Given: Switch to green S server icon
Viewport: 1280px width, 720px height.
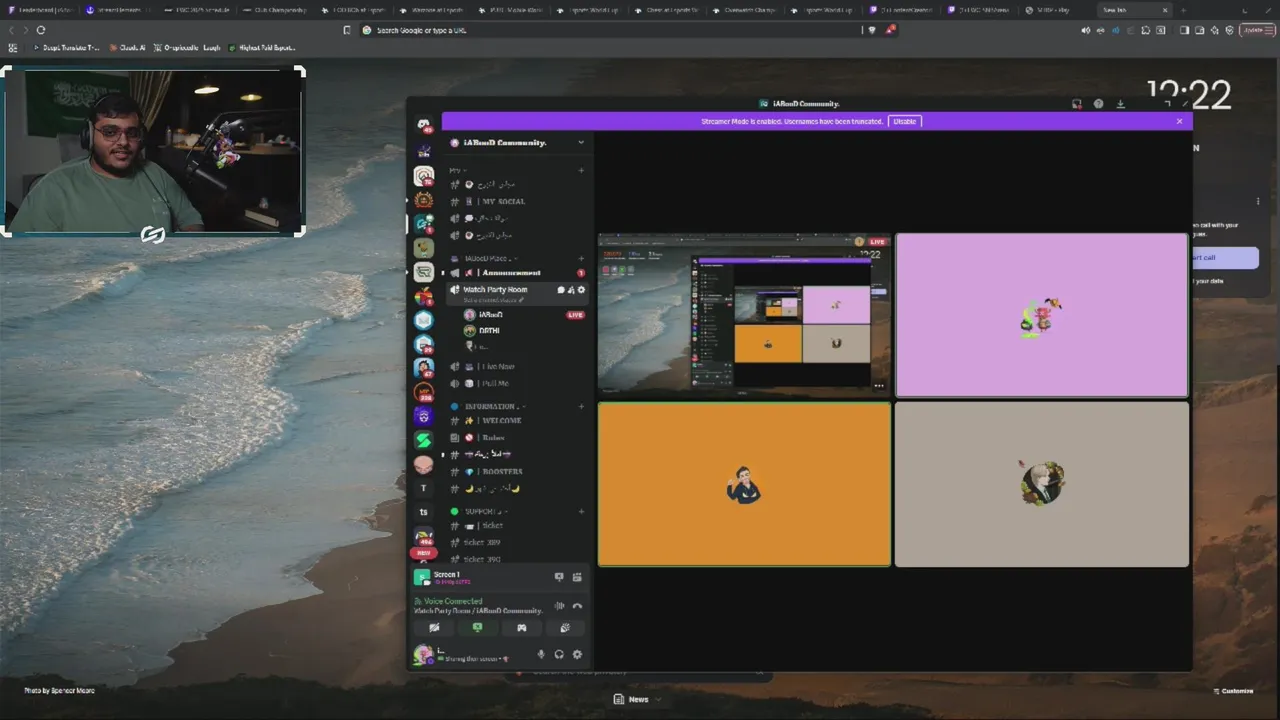Looking at the screenshot, I should click(x=424, y=440).
